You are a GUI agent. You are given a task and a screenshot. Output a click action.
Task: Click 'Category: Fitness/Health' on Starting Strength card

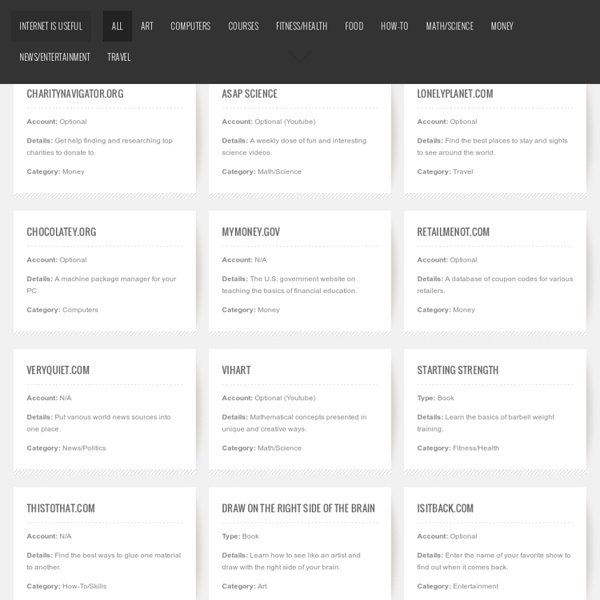tap(458, 448)
